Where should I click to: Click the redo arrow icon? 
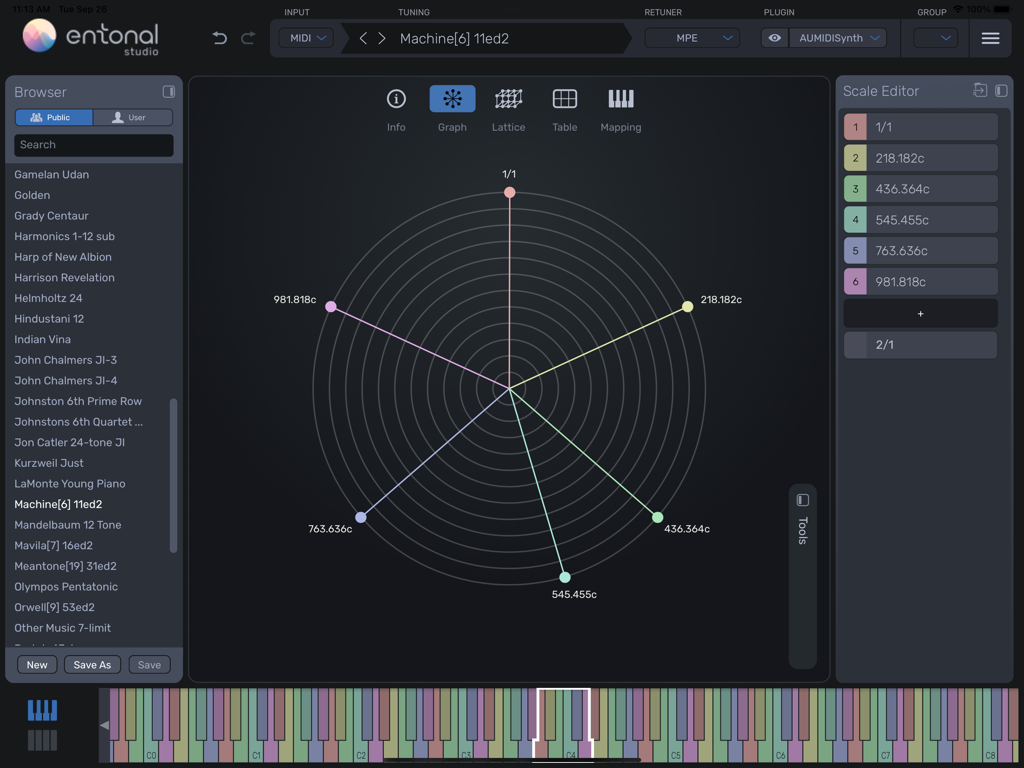coord(248,37)
